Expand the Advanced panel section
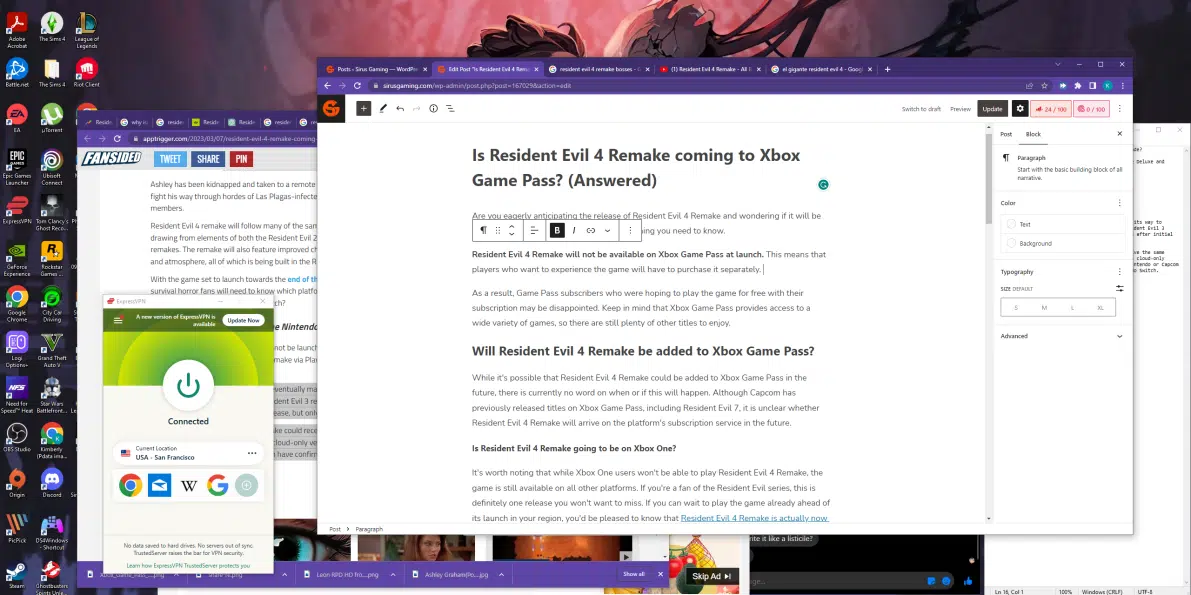Image resolution: width=1191 pixels, height=595 pixels. click(1060, 336)
